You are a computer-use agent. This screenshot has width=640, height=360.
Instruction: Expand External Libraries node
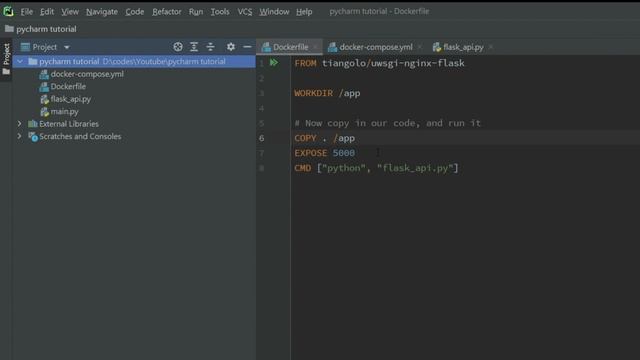click(x=20, y=124)
